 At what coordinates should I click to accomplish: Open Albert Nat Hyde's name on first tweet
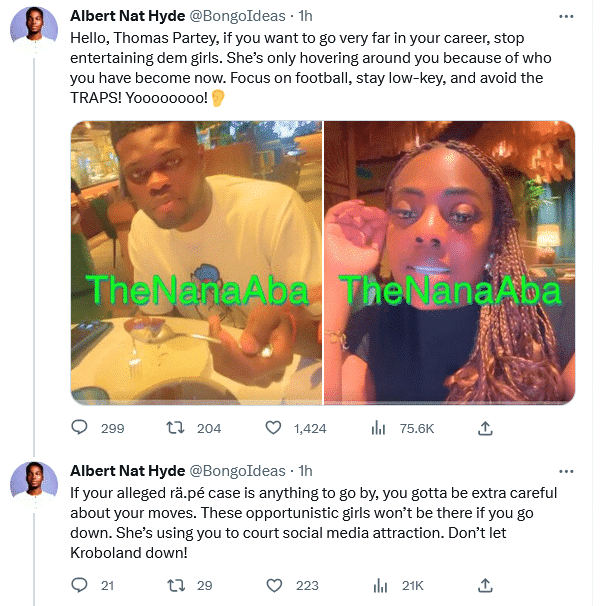click(x=126, y=17)
